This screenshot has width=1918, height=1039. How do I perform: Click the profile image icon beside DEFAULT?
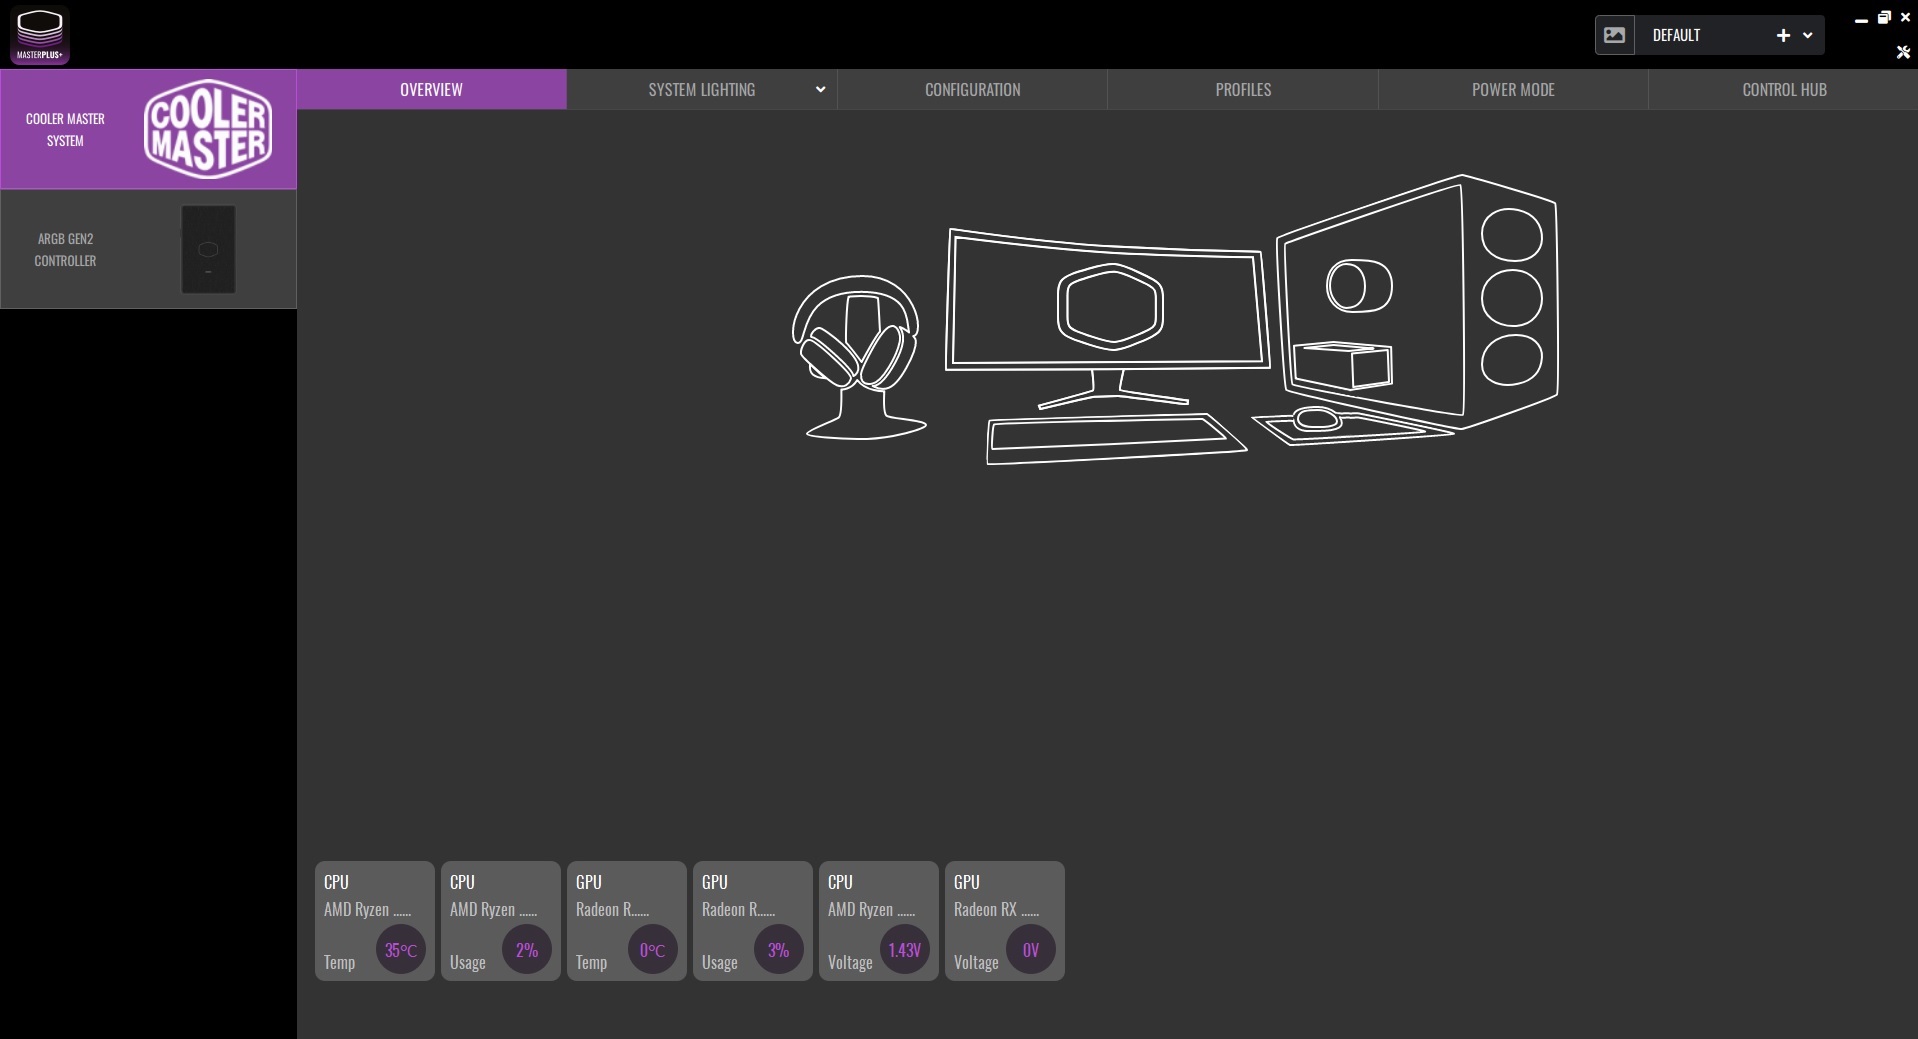click(1614, 35)
